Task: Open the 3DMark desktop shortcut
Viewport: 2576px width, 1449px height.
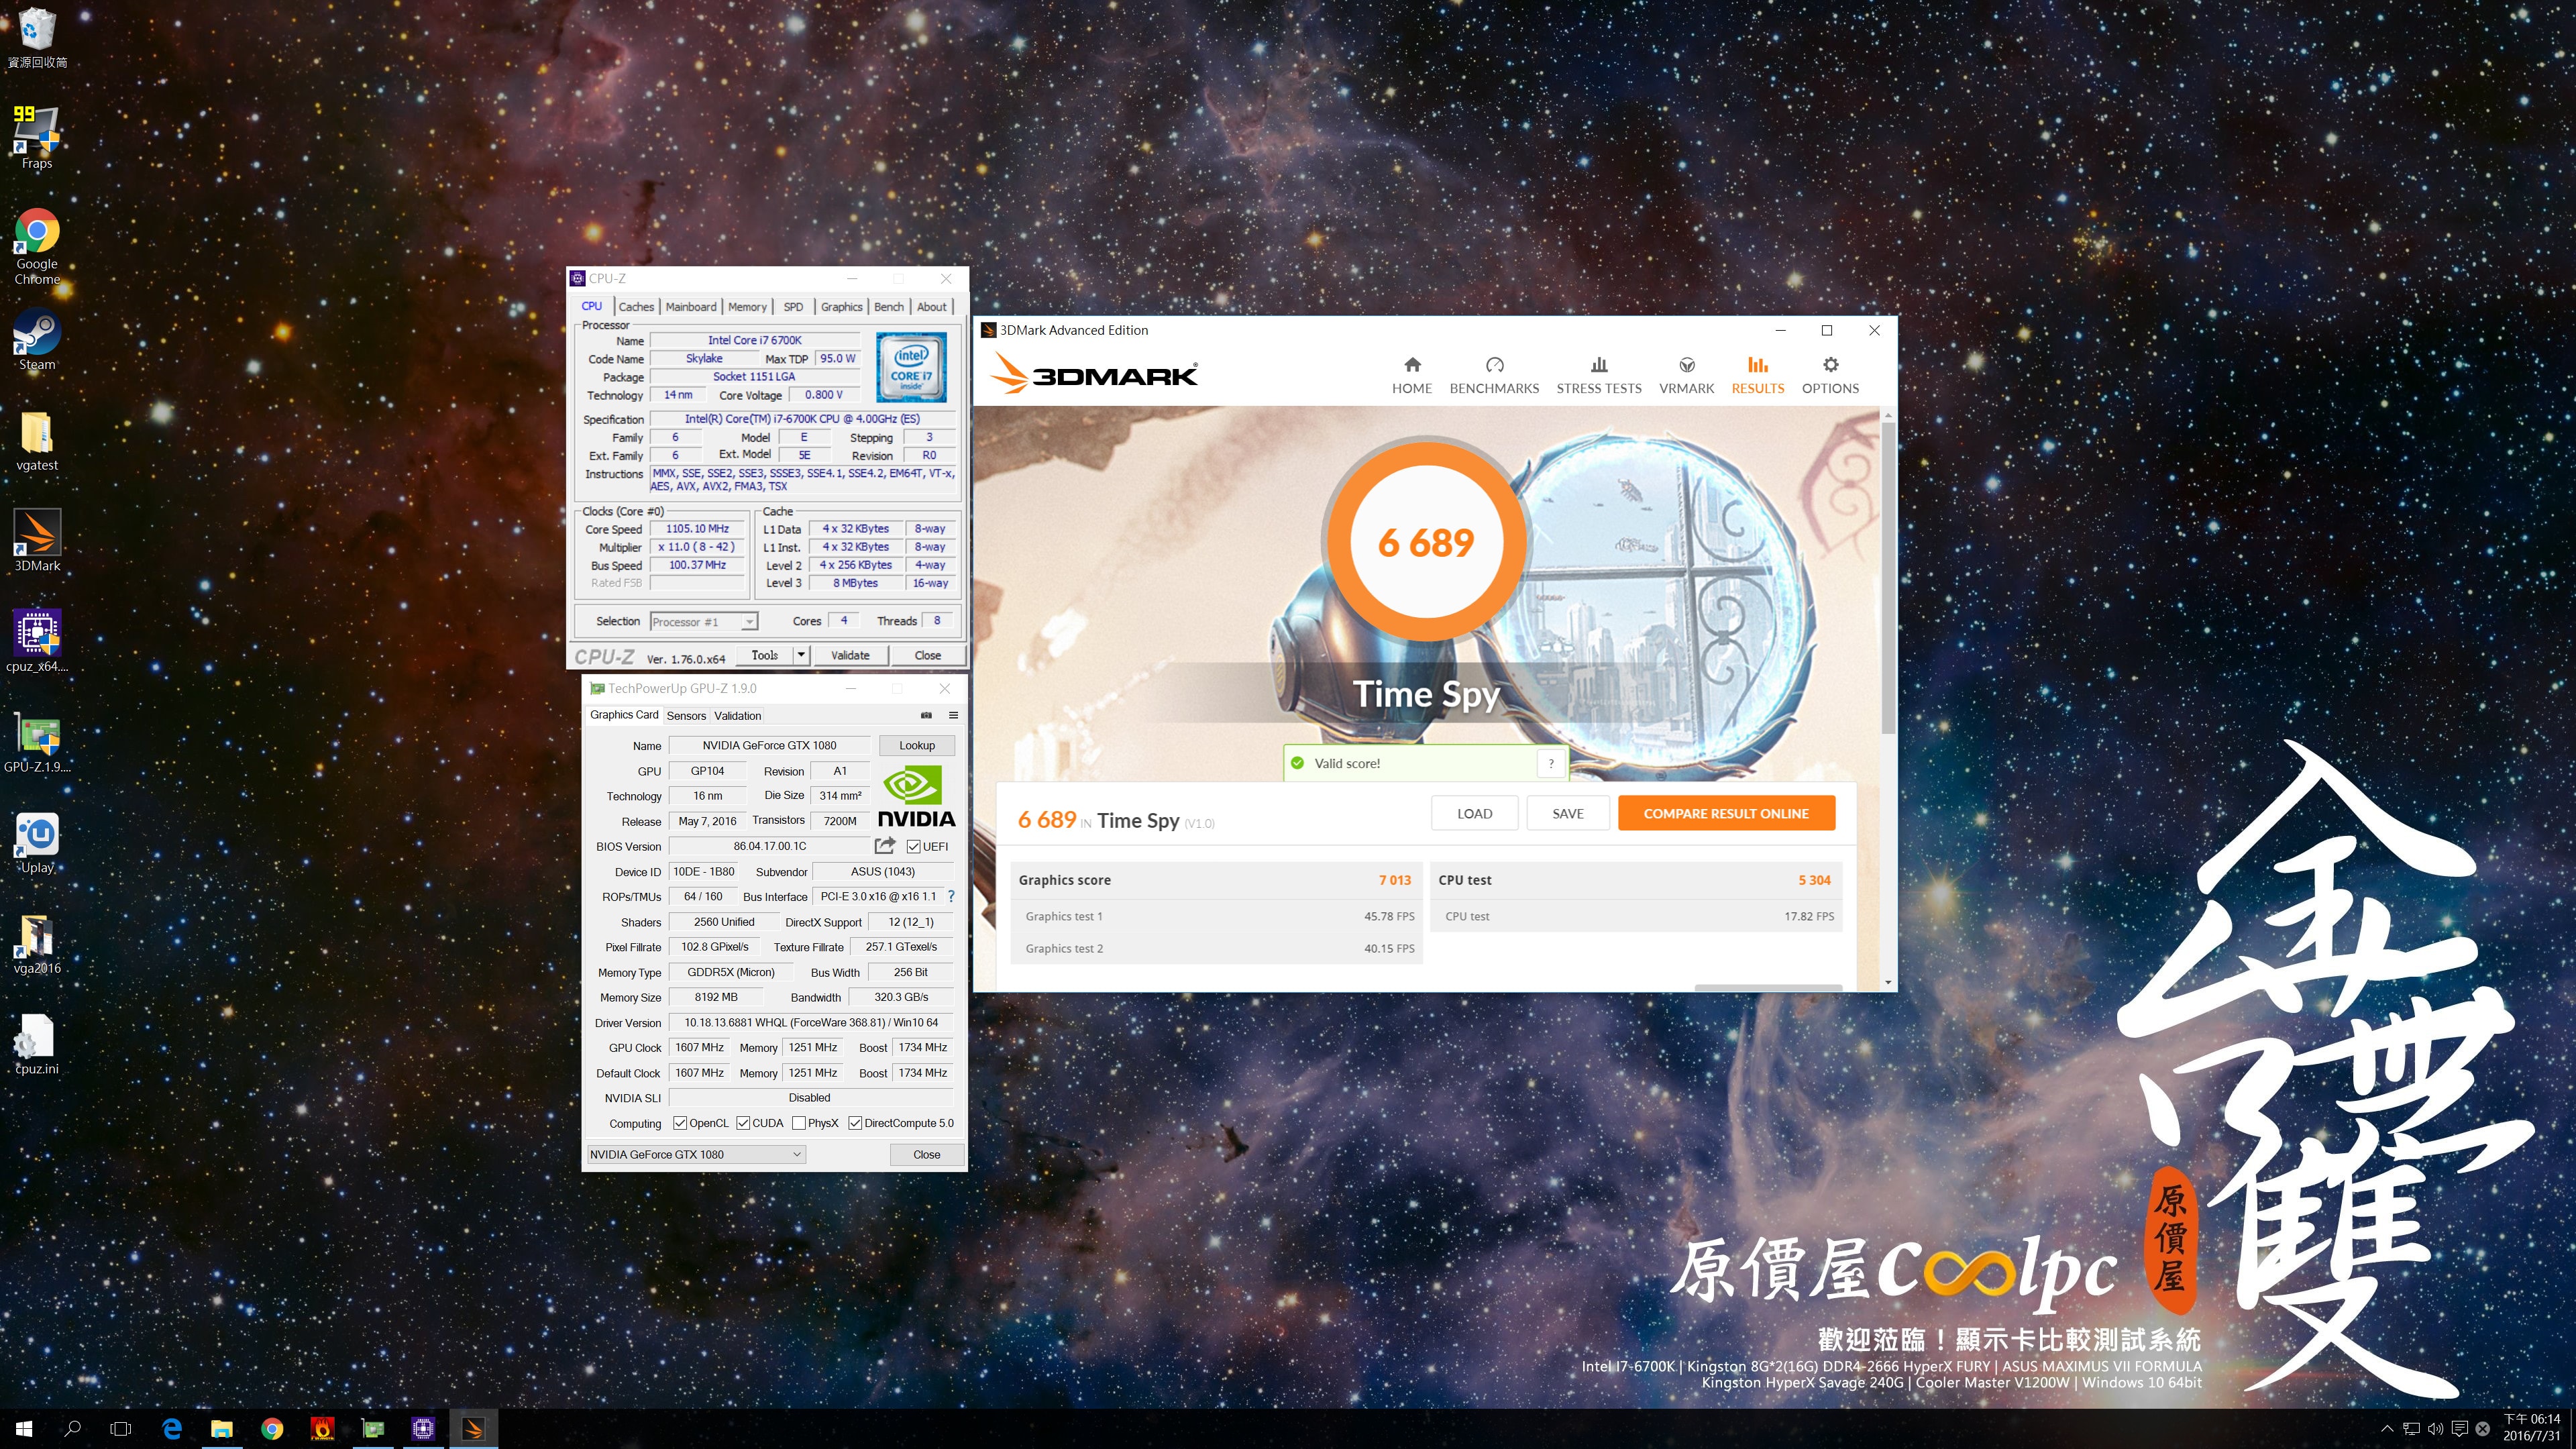Action: (37, 541)
